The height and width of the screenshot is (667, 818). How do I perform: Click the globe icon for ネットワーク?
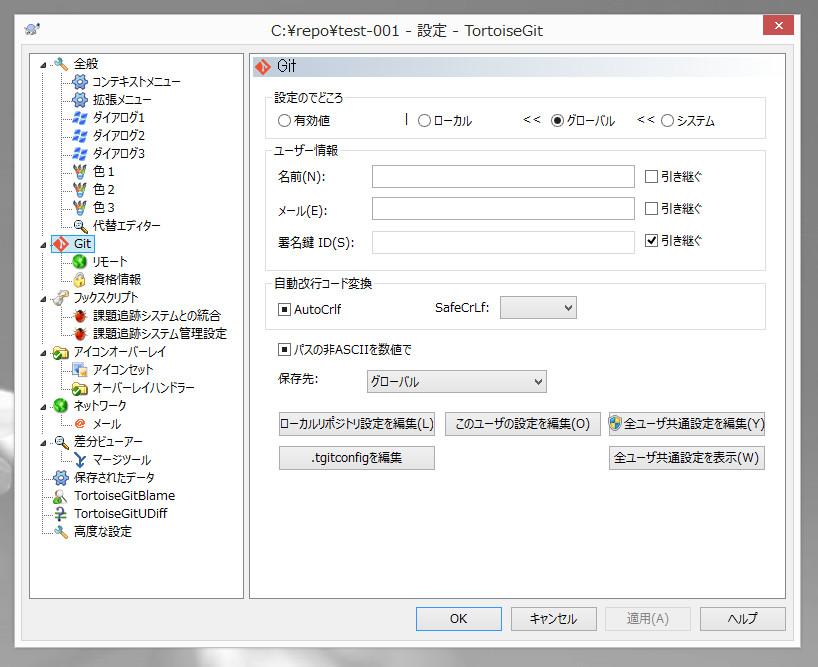[61, 406]
